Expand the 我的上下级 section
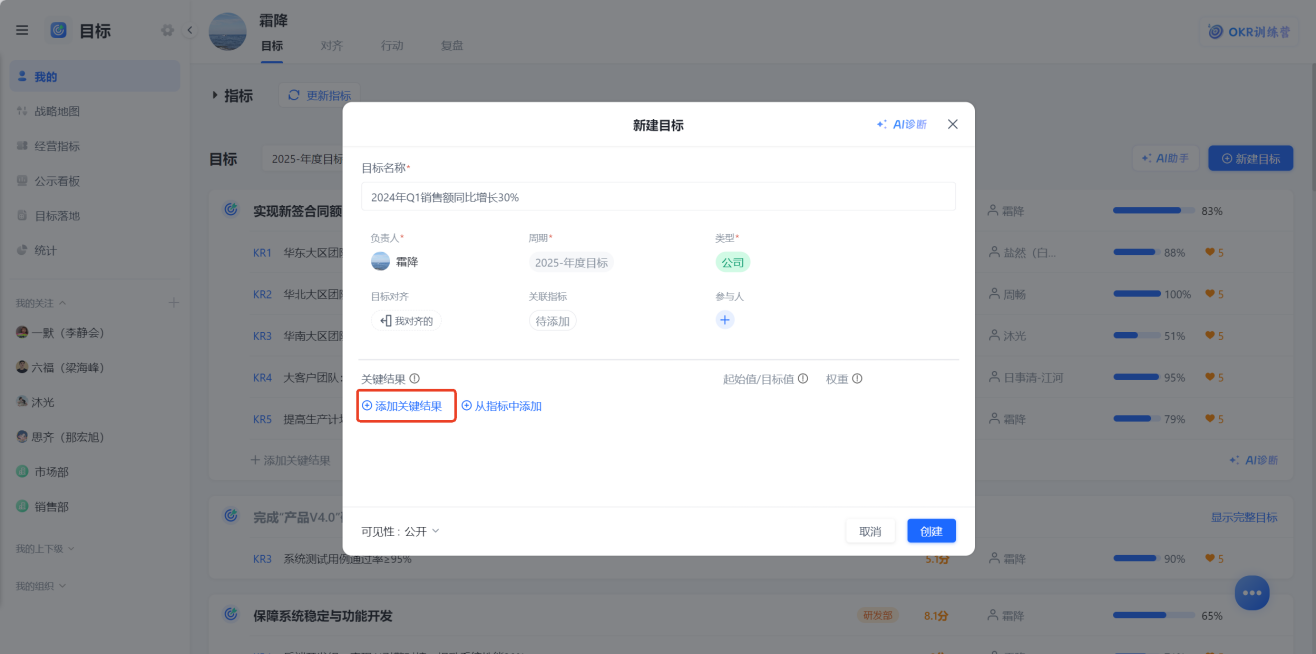 pyautogui.click(x=71, y=548)
